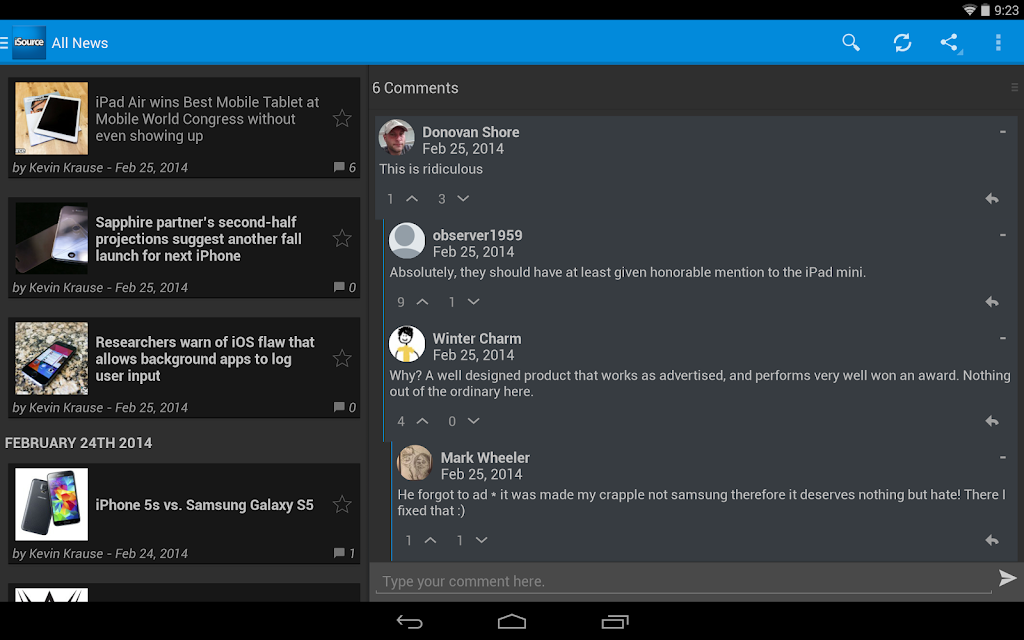View Mark Wheeler's avatar
This screenshot has width=1024, height=640.
click(x=415, y=462)
